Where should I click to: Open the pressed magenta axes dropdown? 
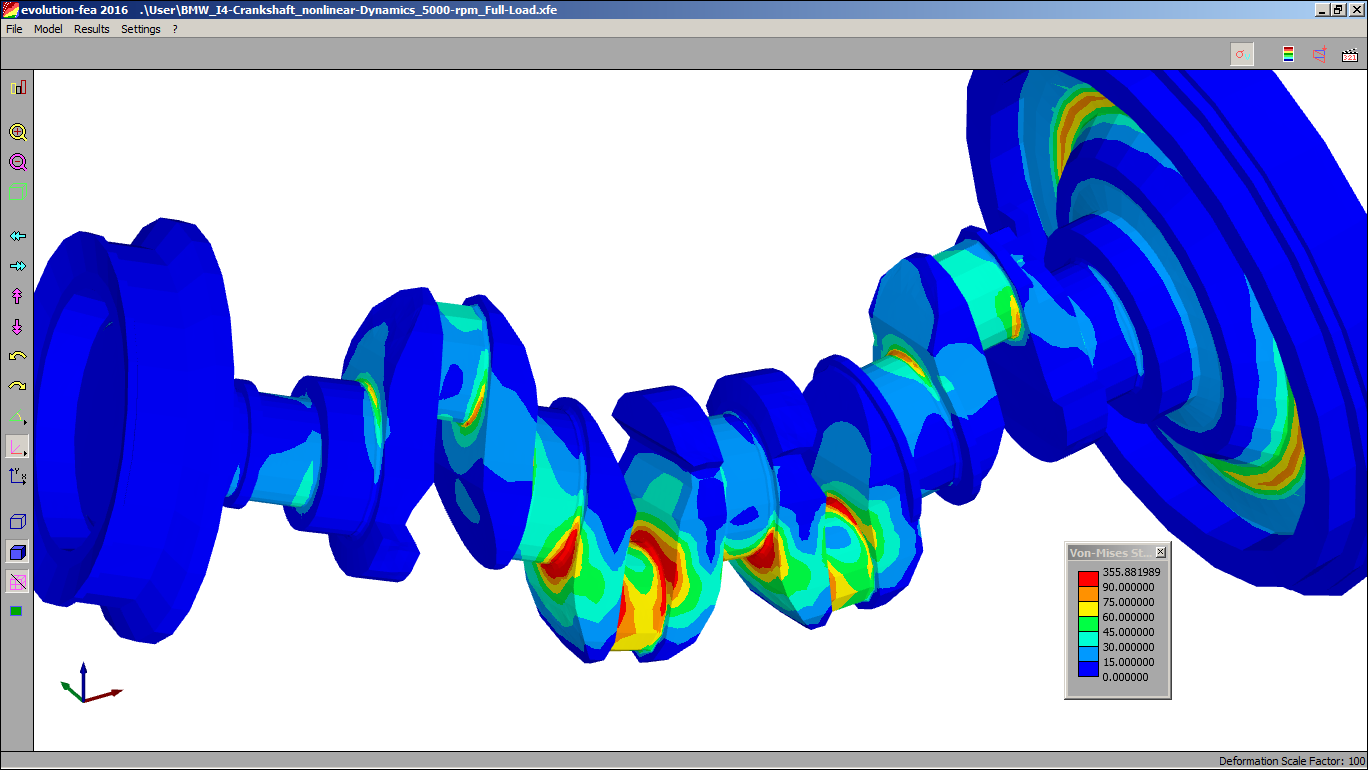[18, 446]
